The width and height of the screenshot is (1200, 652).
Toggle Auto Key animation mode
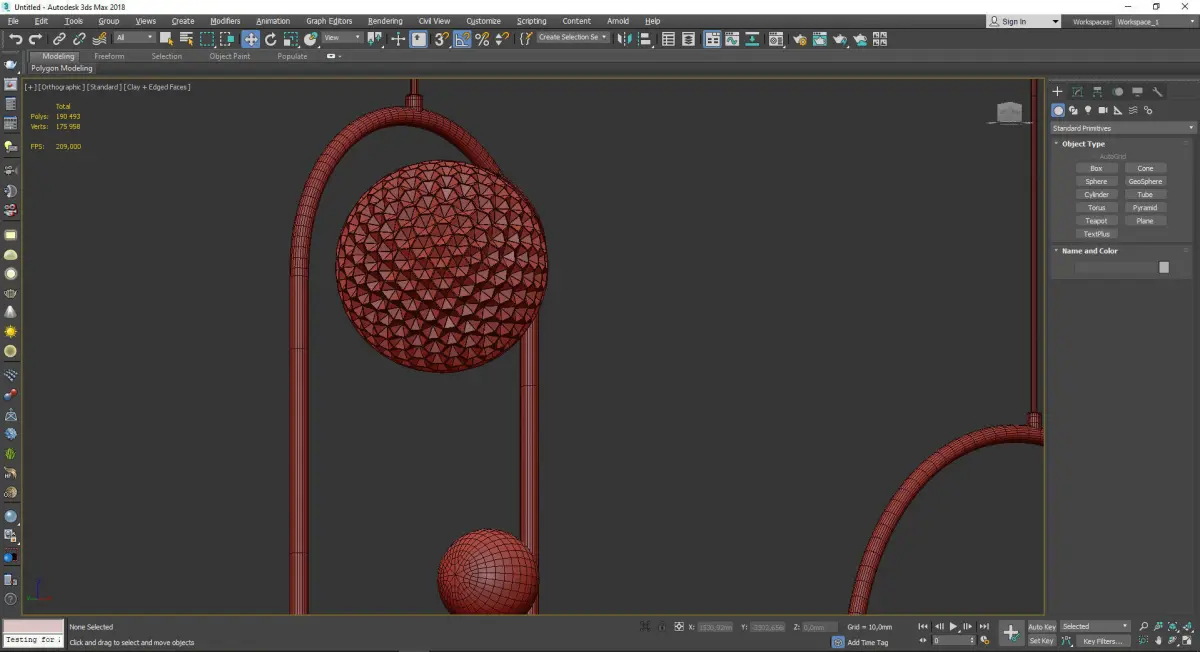[1041, 627]
